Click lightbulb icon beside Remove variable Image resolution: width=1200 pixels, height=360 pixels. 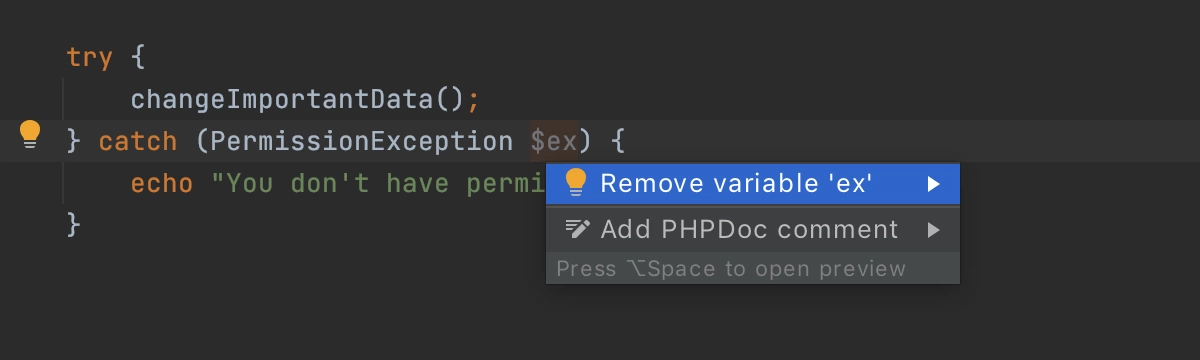pos(575,183)
